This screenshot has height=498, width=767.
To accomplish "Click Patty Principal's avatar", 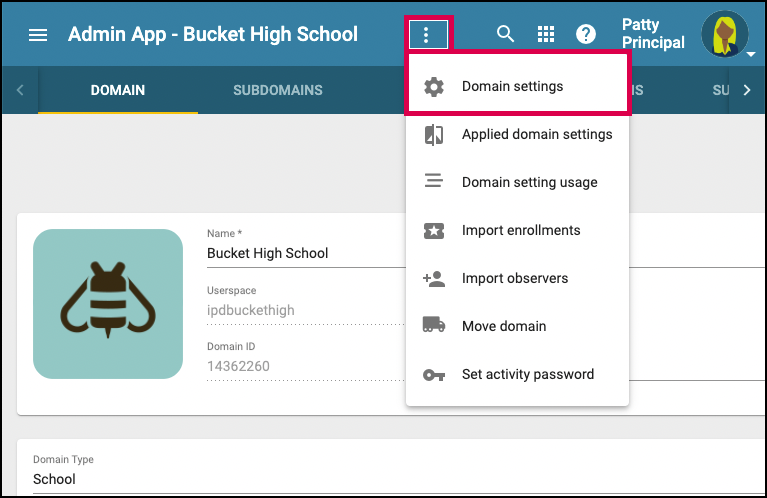I will pos(724,34).
